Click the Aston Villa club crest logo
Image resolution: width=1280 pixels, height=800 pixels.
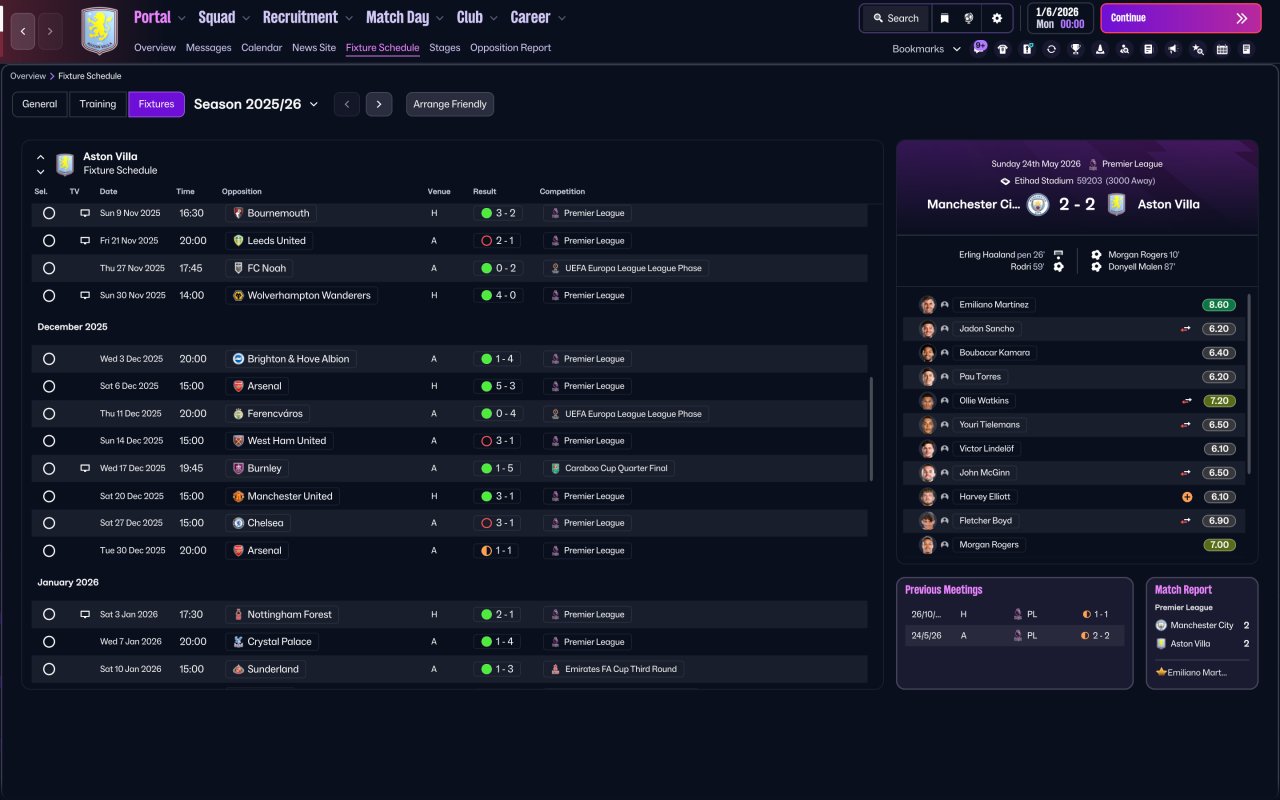99,31
